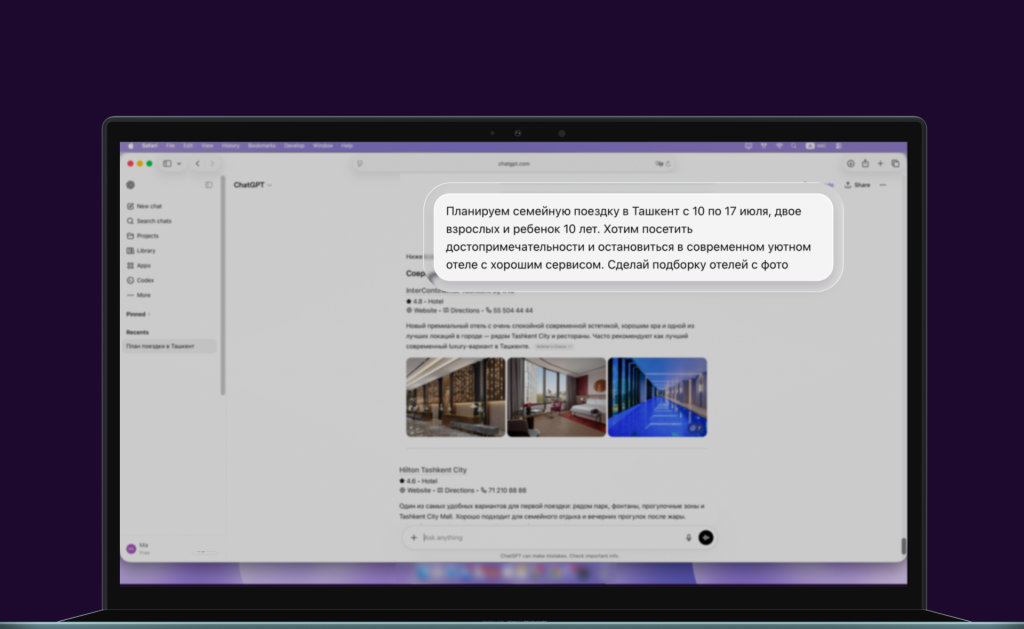Open the hotel lobby photo thumbnail
Screen dimensions: 1024x629
pyautogui.click(x=455, y=397)
